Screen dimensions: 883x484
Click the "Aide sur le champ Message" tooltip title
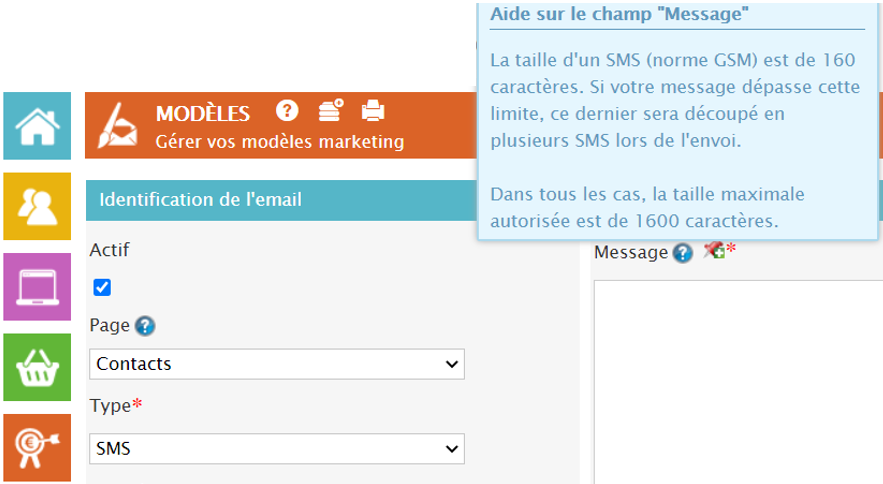point(621,14)
